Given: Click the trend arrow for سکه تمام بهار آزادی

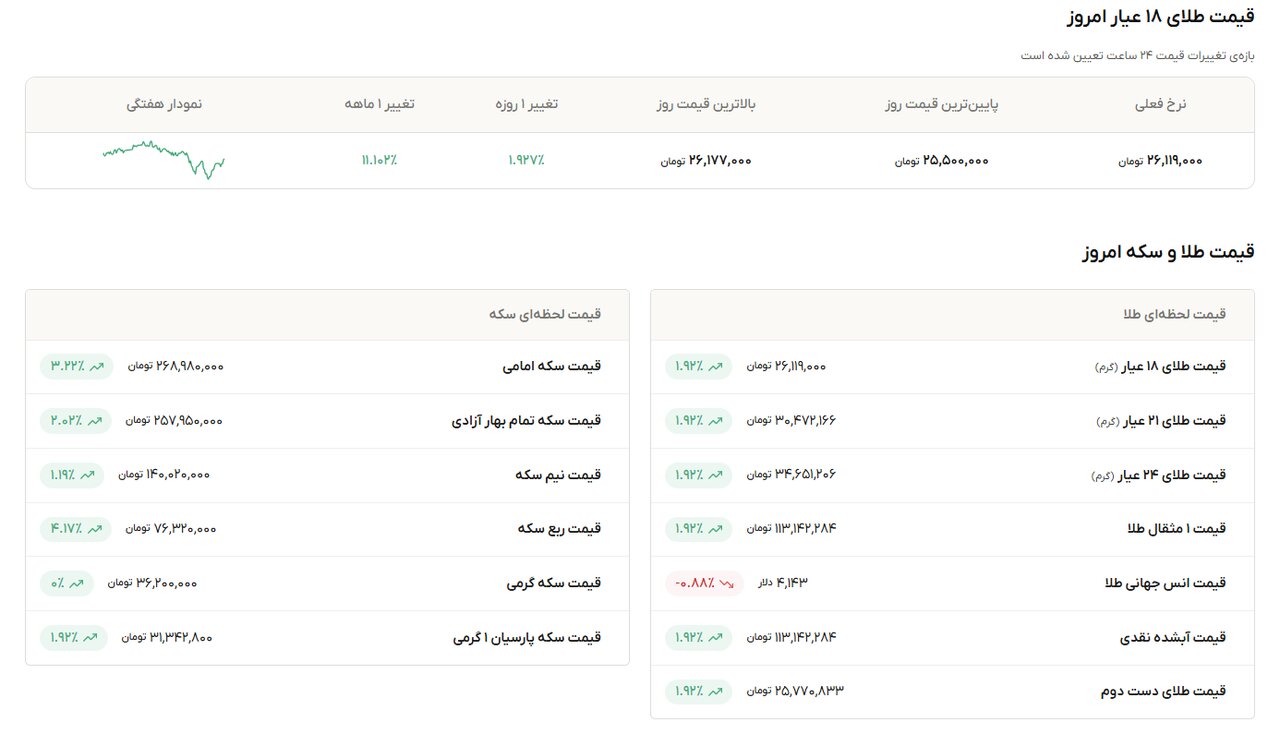Looking at the screenshot, I should pos(97,421).
